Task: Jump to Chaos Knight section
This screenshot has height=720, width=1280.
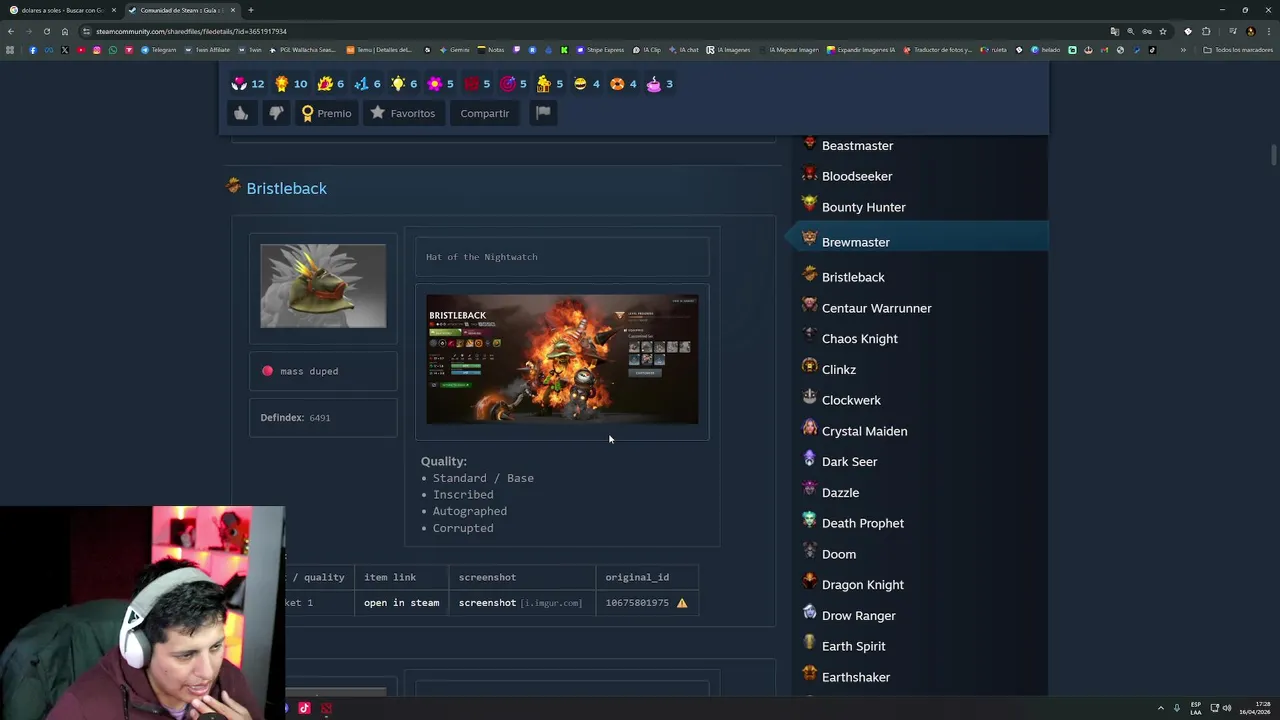Action: [x=859, y=339]
